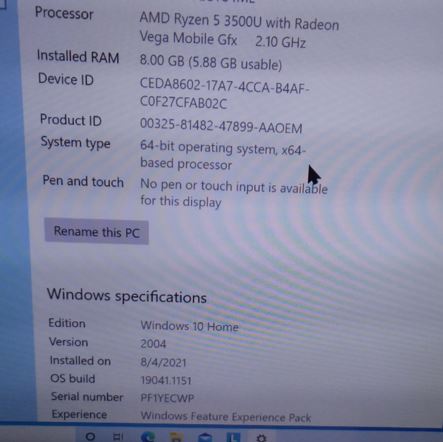
Task: Select the serial number PF1YECWP
Action: click(x=167, y=398)
